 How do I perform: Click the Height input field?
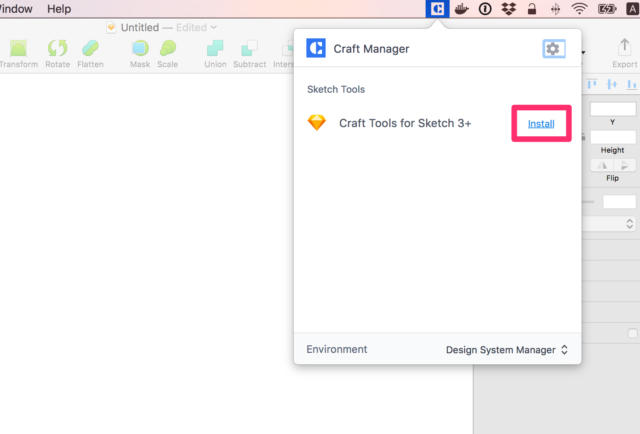coord(613,137)
